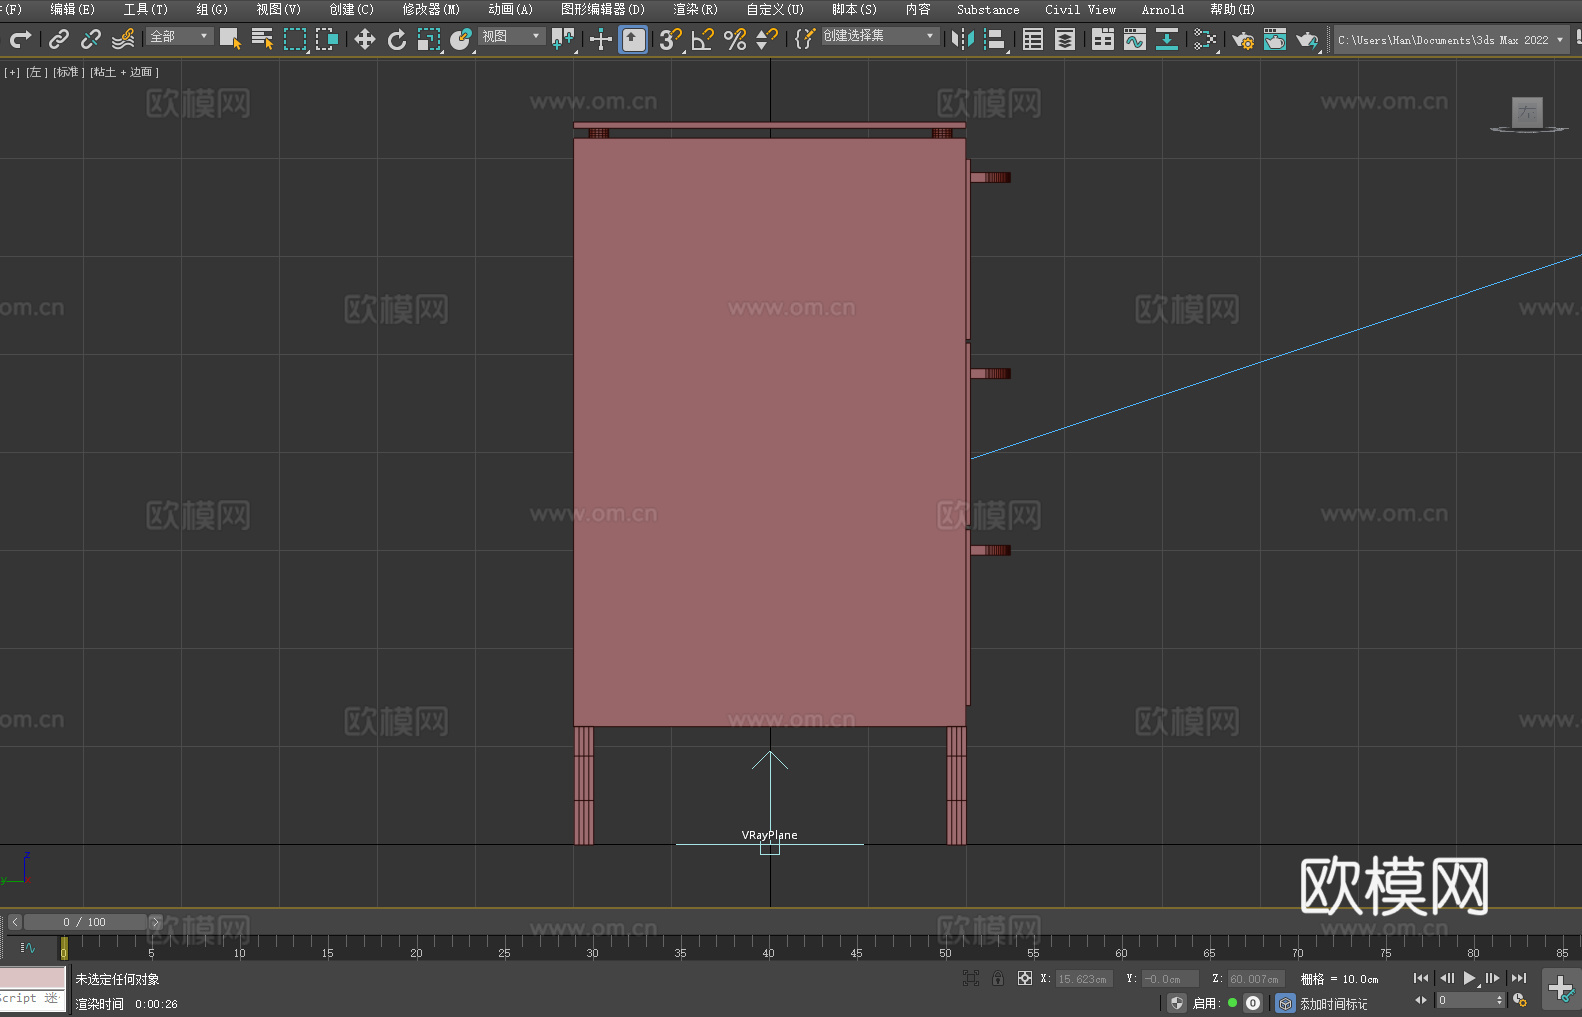
Task: Open 工具(T) menu
Action: pyautogui.click(x=145, y=9)
